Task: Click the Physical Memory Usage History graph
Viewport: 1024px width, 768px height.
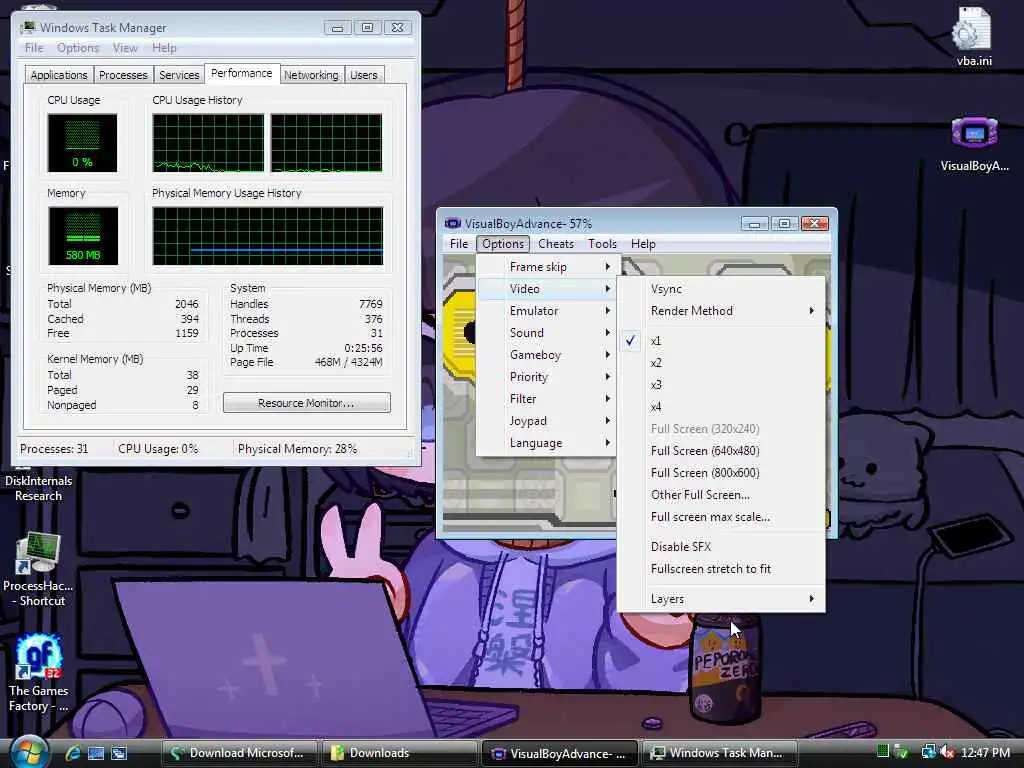Action: [x=268, y=236]
